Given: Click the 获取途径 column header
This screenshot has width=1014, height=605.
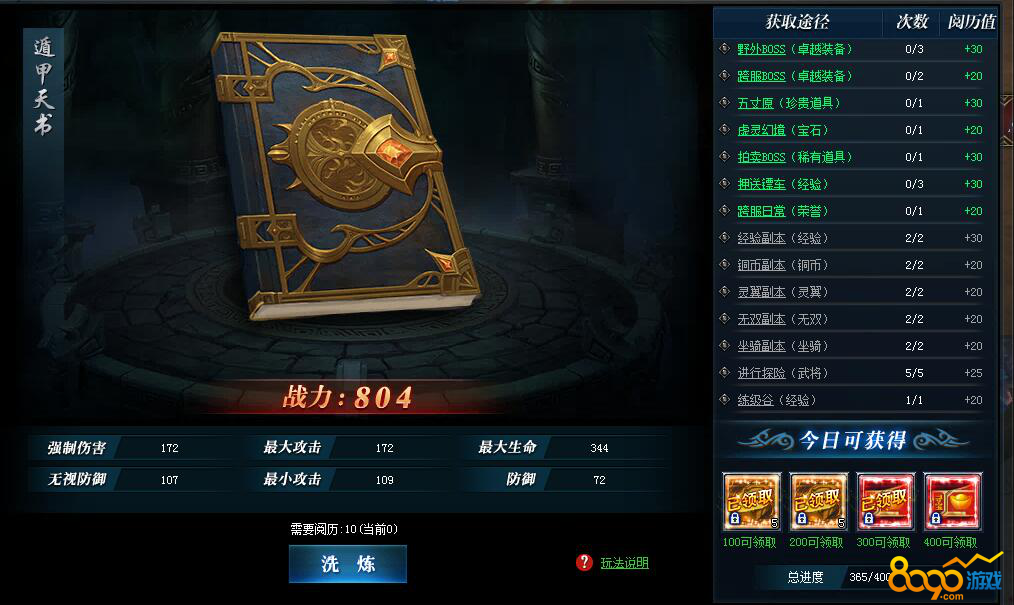Looking at the screenshot, I should coord(797,22).
